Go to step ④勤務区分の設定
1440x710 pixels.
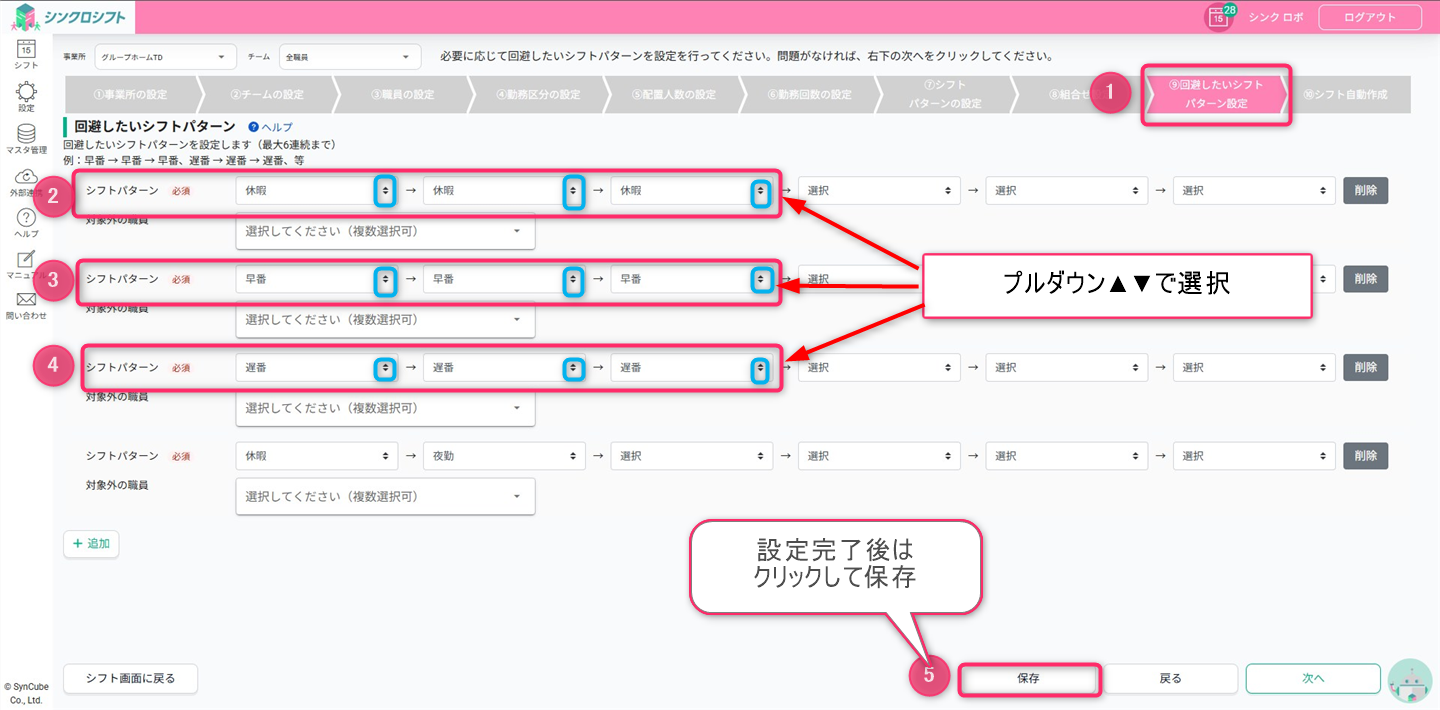[x=538, y=95]
